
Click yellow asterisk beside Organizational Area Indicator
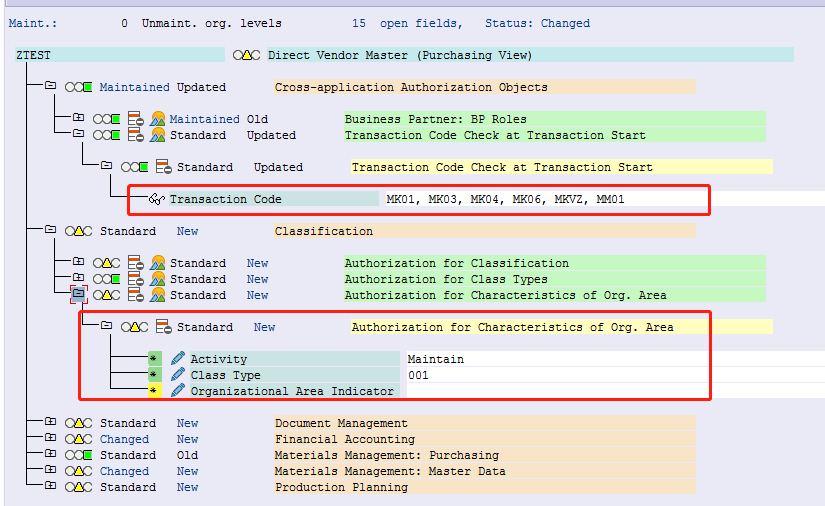pyautogui.click(x=154, y=390)
